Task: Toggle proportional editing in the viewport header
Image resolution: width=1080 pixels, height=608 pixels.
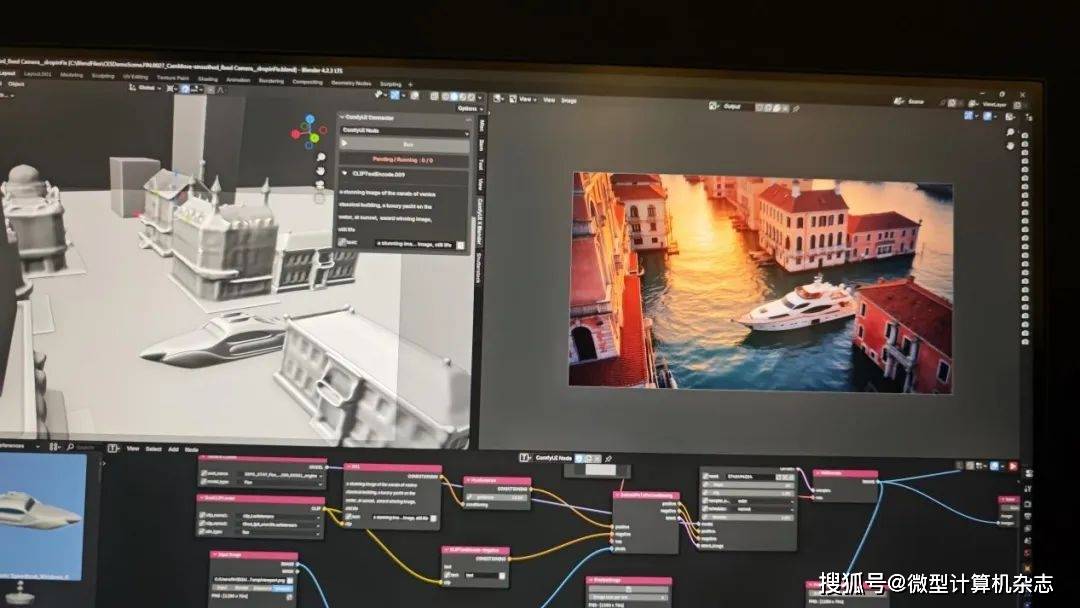Action: click(211, 90)
